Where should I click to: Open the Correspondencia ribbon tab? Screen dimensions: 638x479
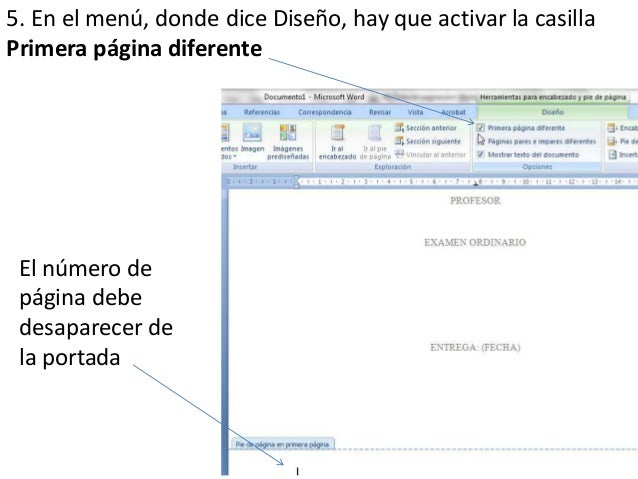[x=325, y=112]
